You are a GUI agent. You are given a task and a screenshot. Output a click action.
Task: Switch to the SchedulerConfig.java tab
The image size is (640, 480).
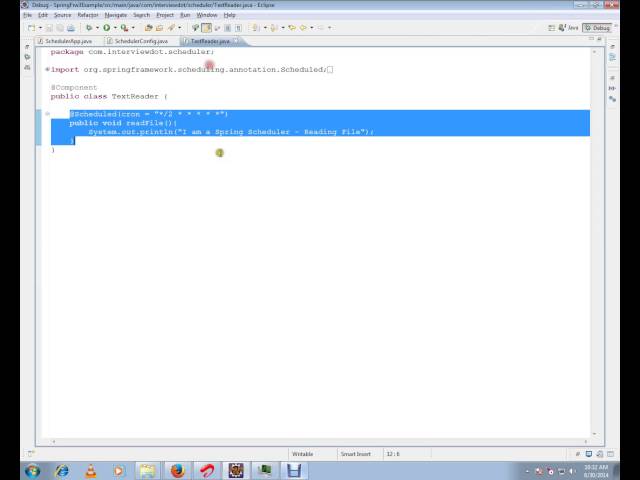(x=138, y=41)
